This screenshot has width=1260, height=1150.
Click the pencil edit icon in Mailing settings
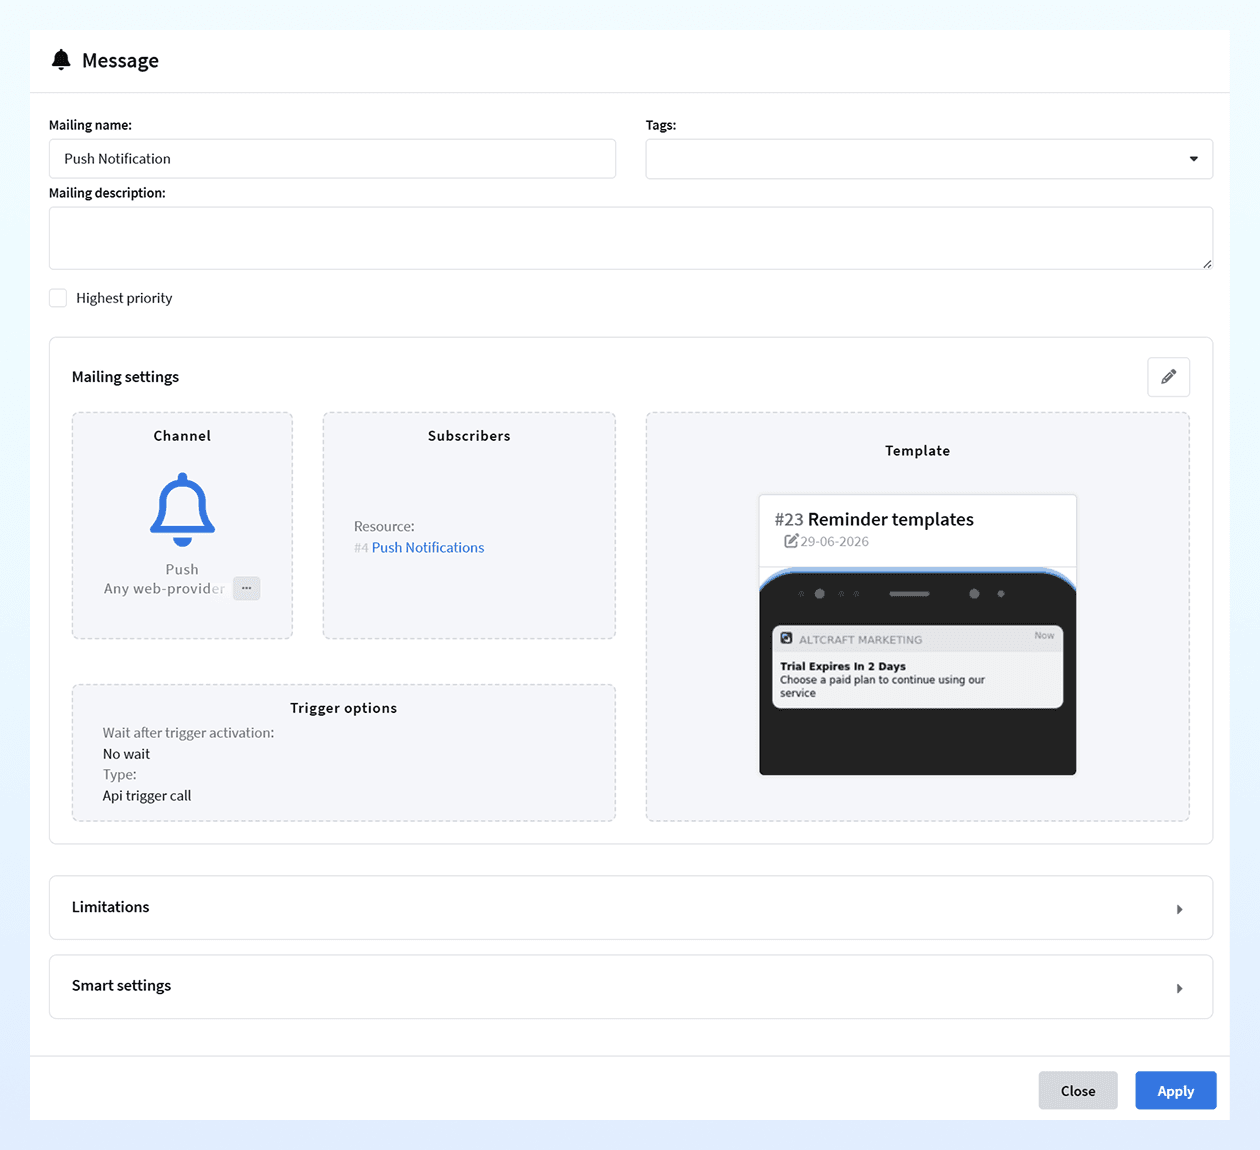pos(1168,377)
